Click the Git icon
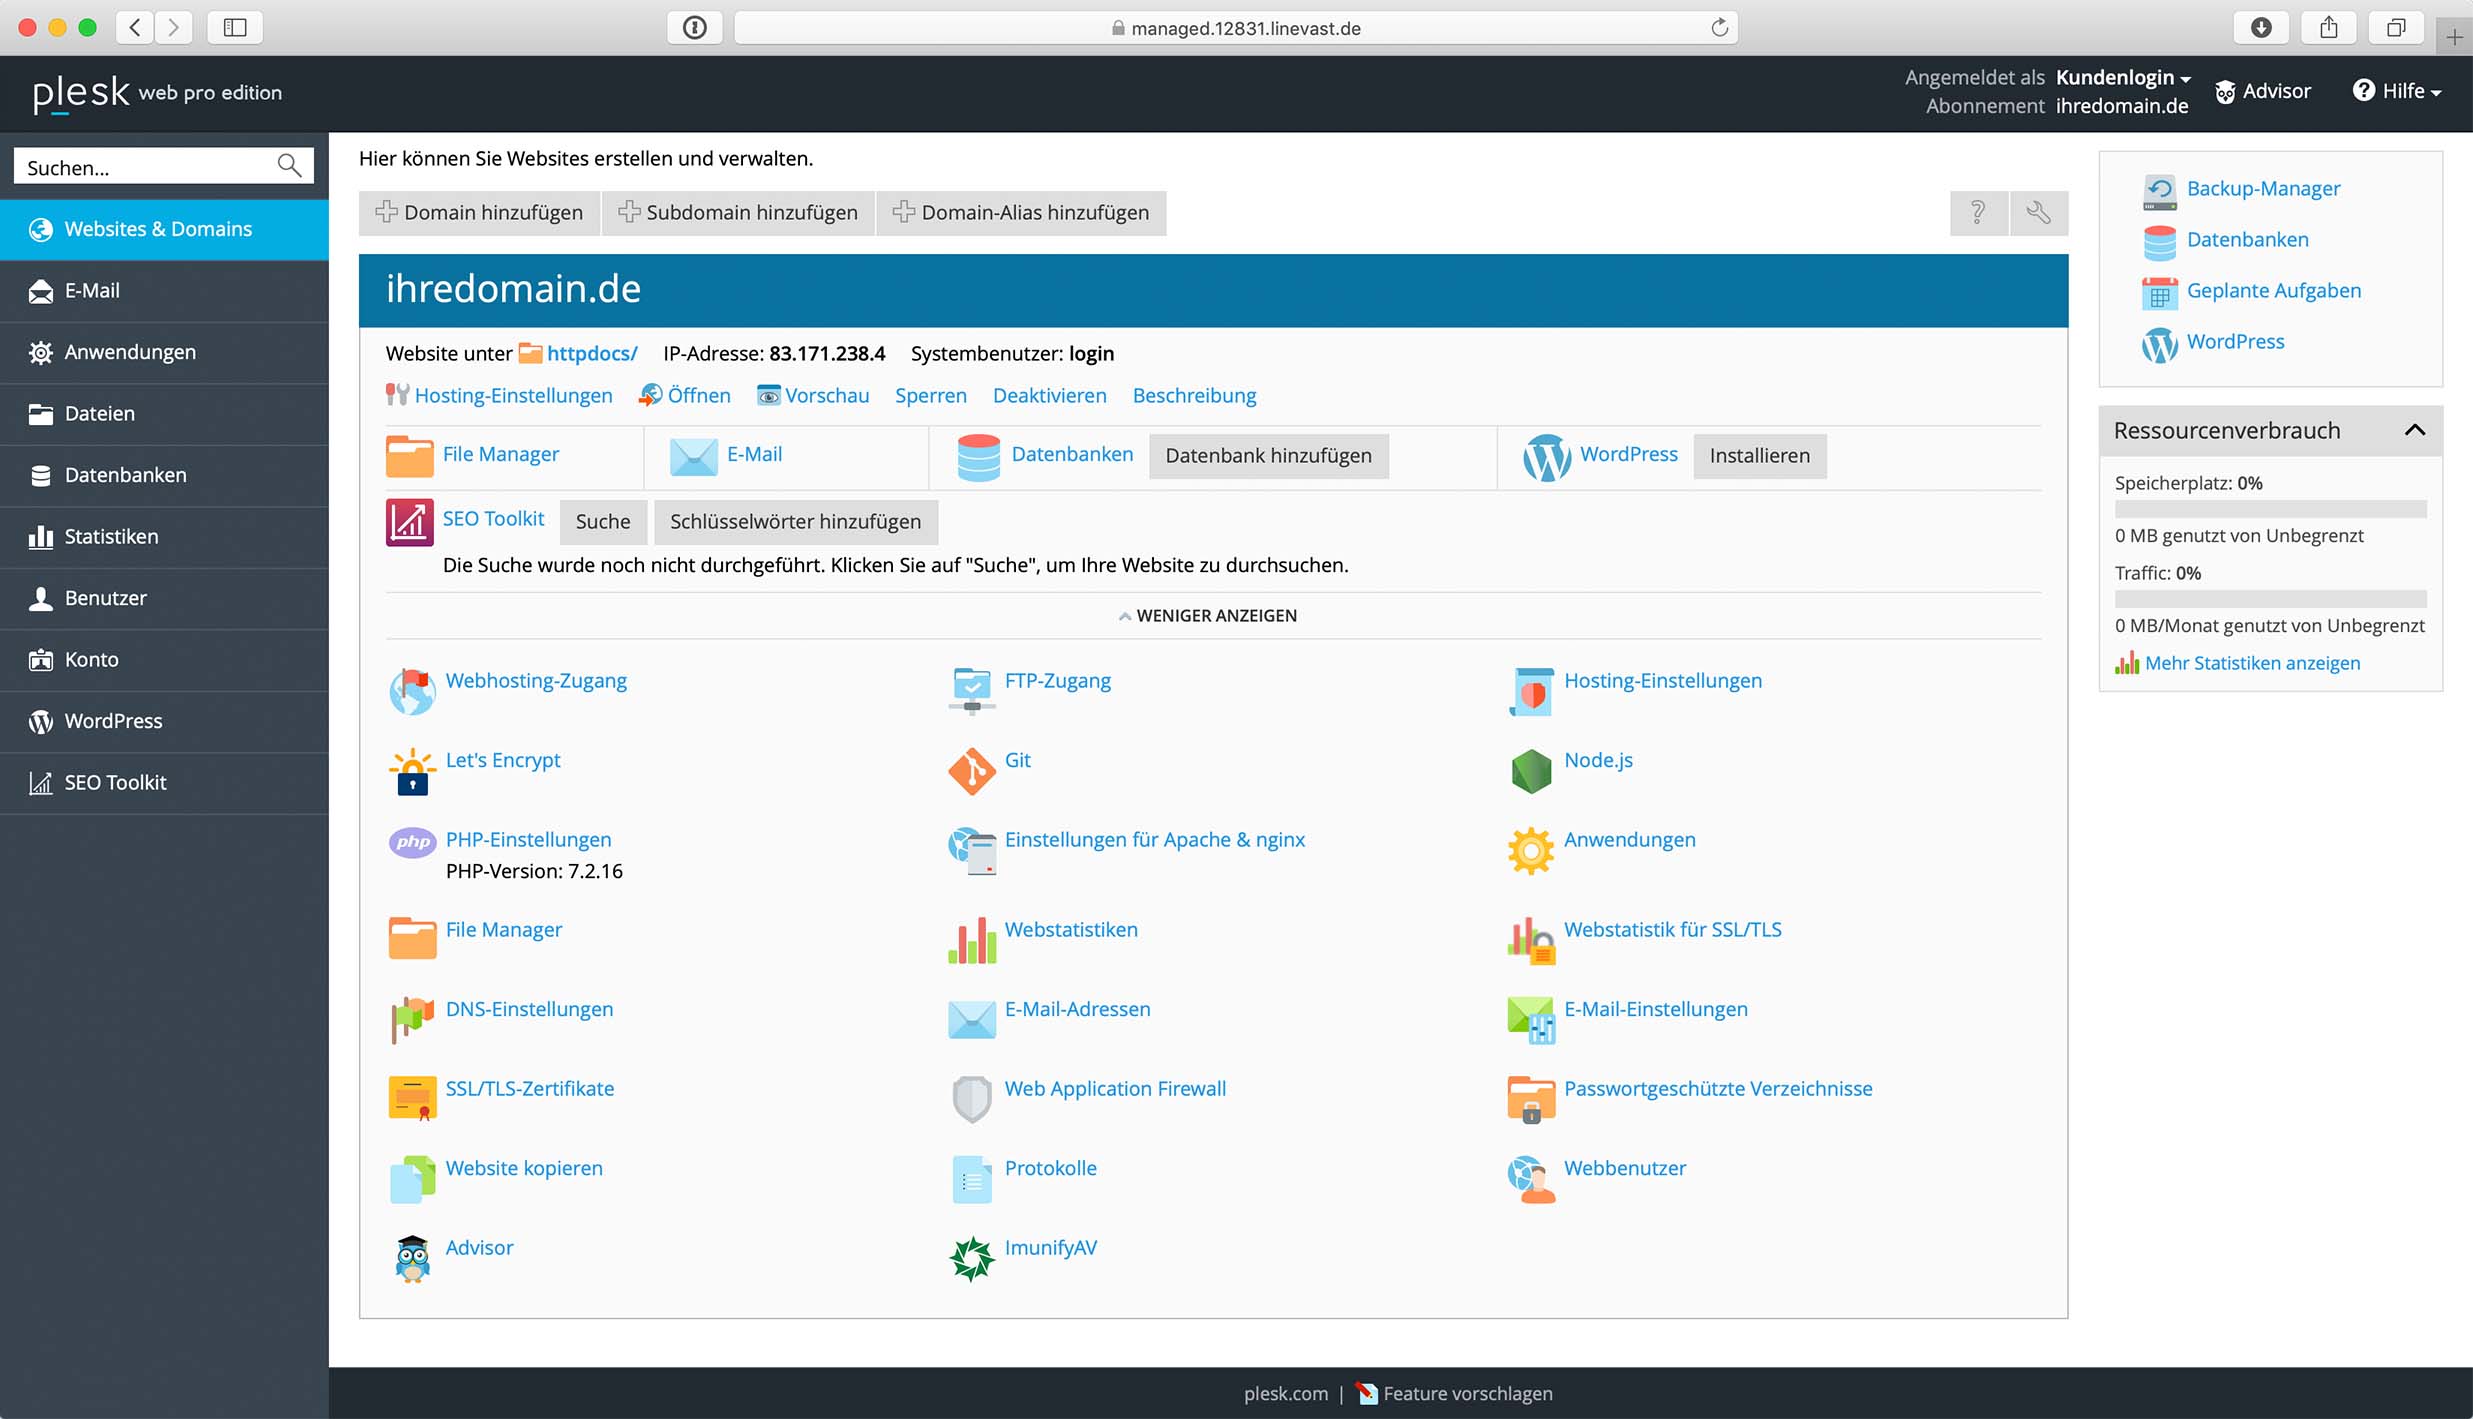The image size is (2473, 1419). (x=972, y=772)
